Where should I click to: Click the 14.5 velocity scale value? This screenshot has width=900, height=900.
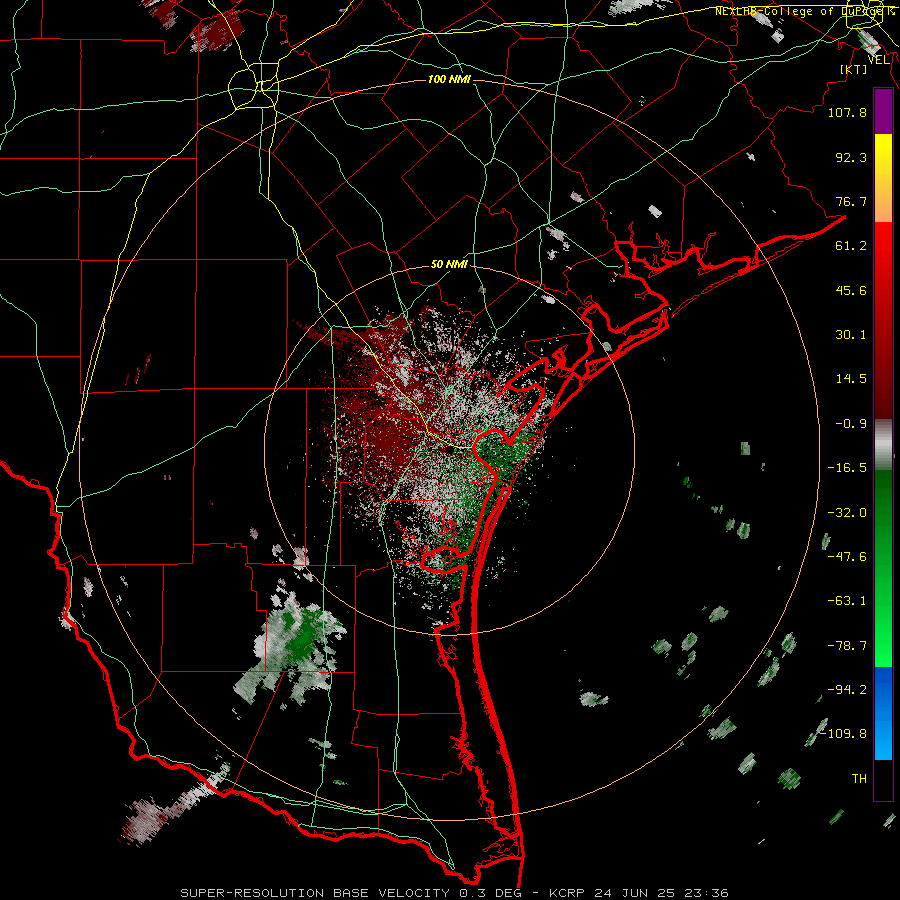tap(851, 379)
